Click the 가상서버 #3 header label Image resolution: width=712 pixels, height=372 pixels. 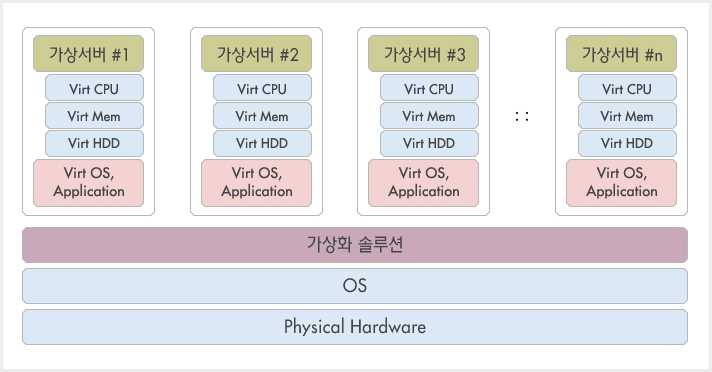(x=424, y=54)
